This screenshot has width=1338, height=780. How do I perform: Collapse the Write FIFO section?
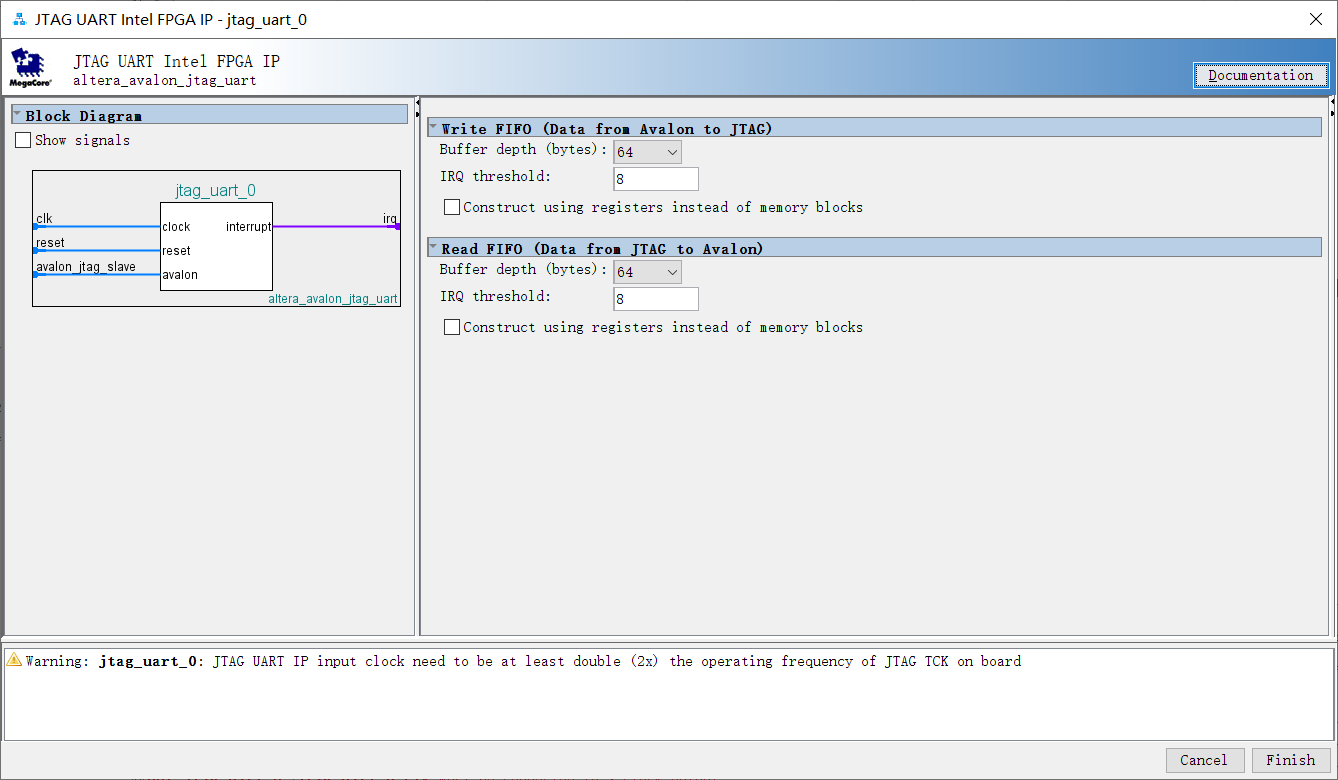point(433,128)
